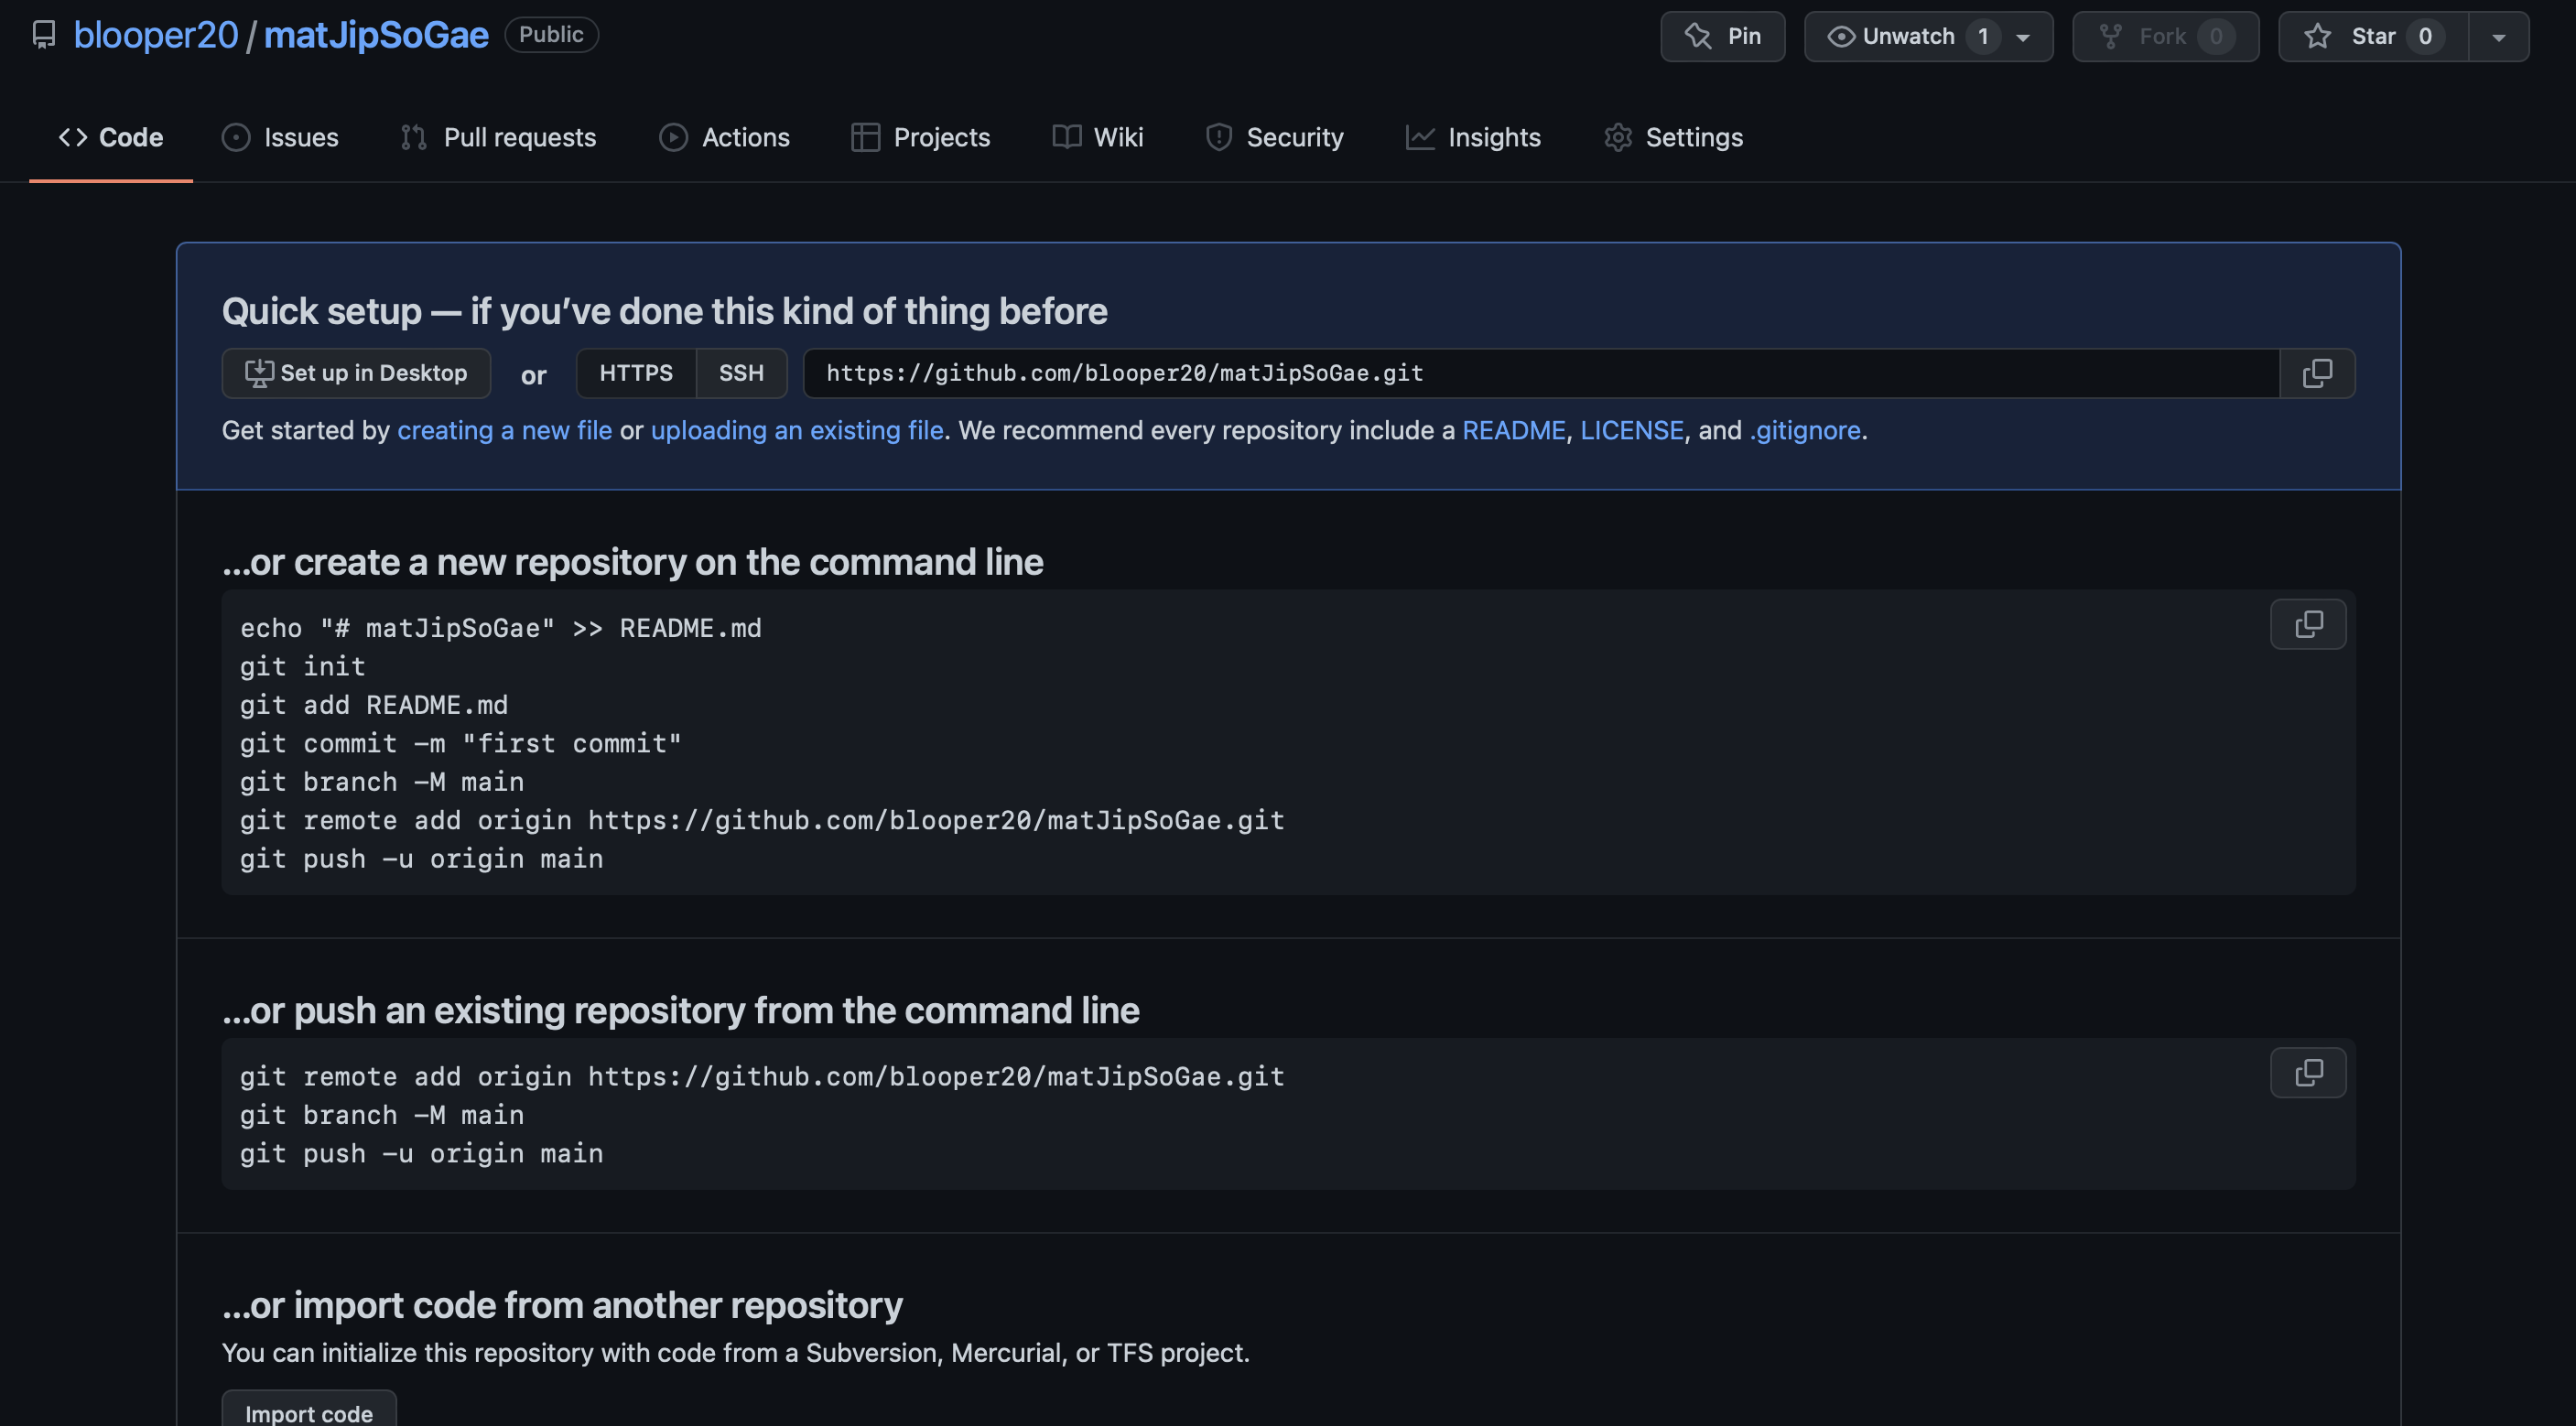2576x1426 pixels.
Task: Switch clone URL to SSH
Action: click(741, 373)
